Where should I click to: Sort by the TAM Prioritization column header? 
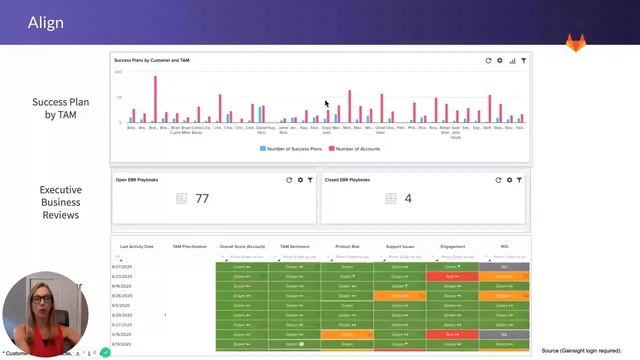pos(189,247)
